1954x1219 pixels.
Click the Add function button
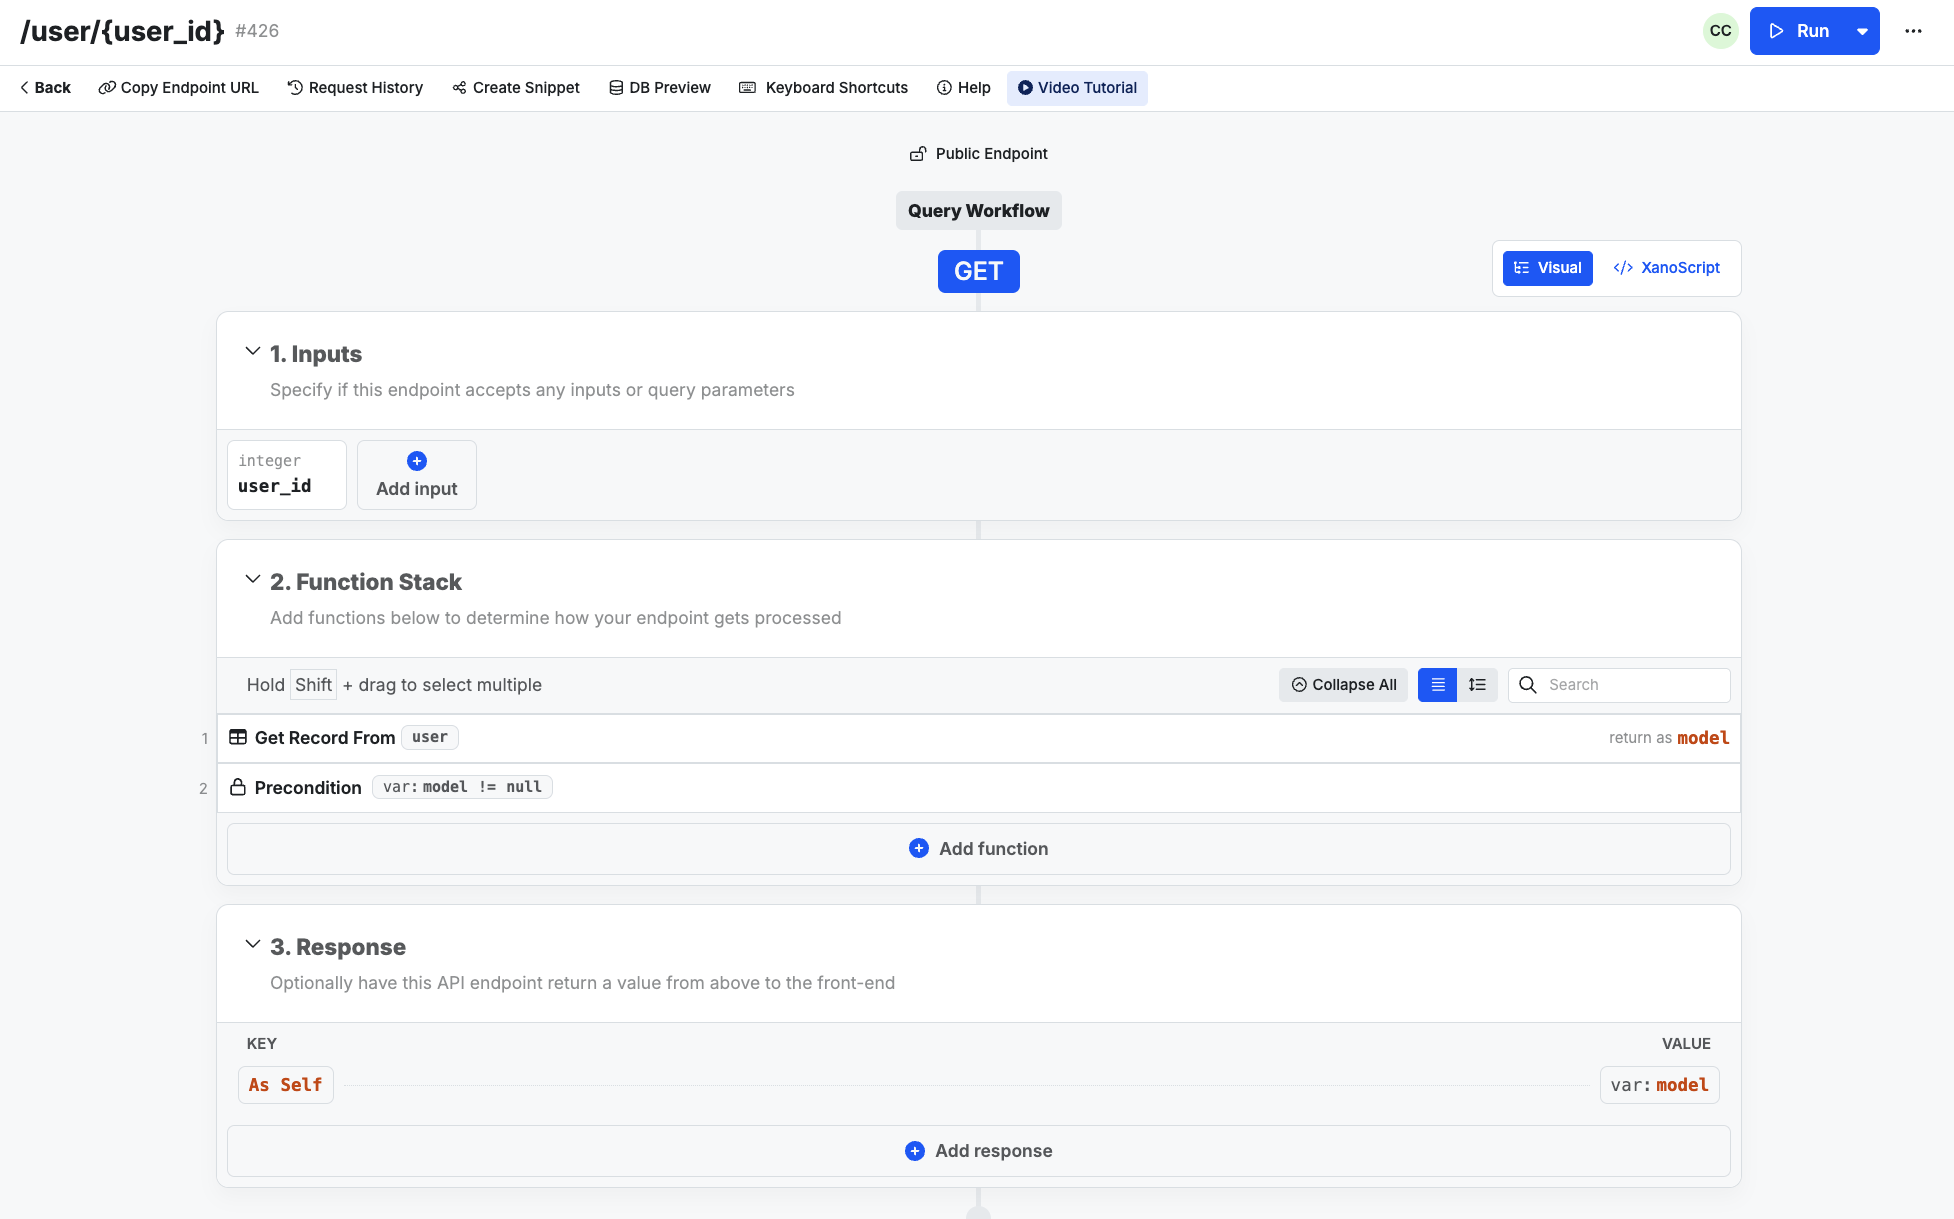point(978,849)
